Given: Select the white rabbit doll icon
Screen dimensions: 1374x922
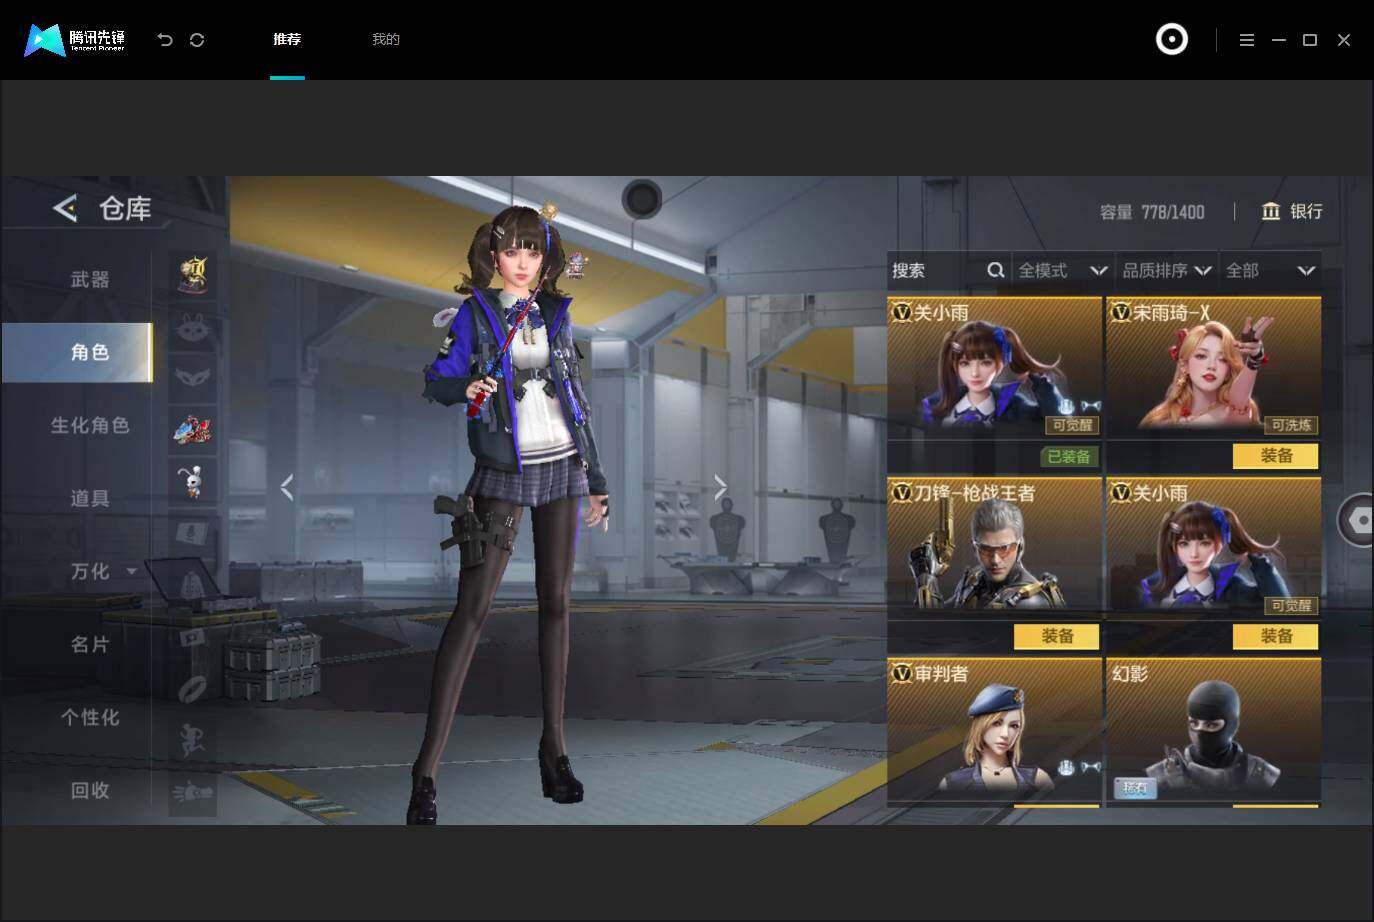Looking at the screenshot, I should [x=193, y=482].
